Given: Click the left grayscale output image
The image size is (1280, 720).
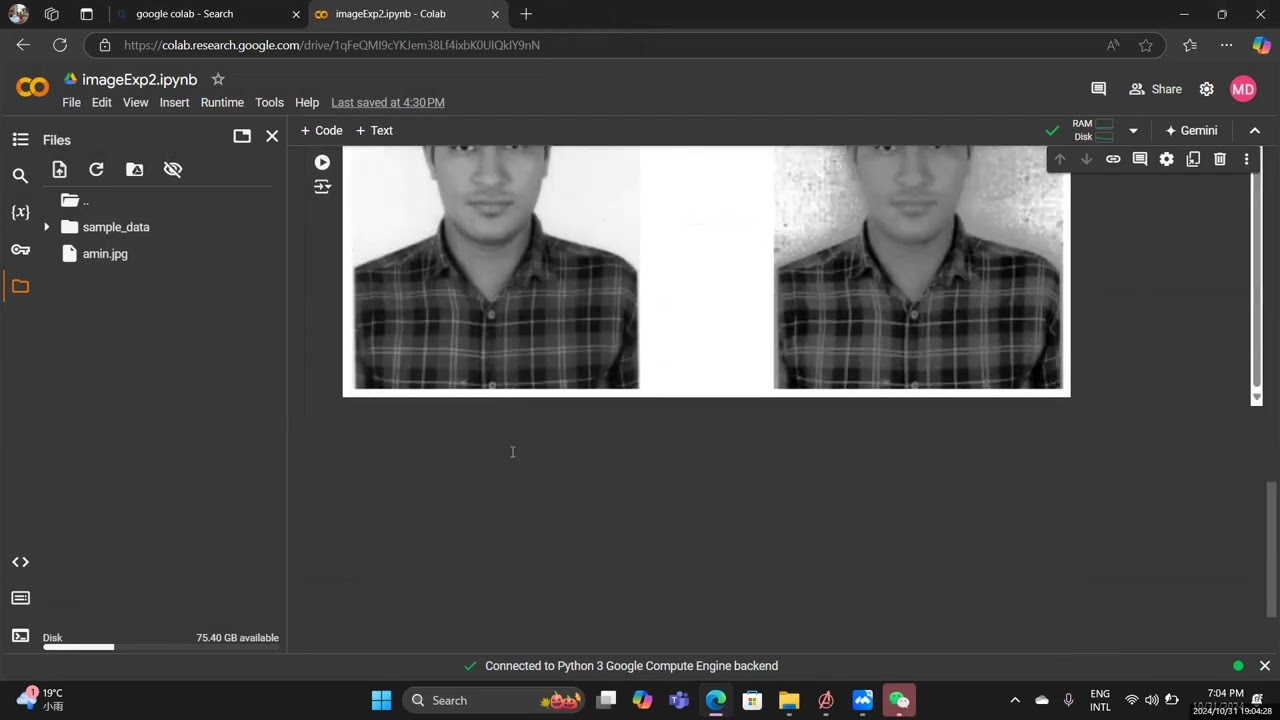Looking at the screenshot, I should 496,267.
